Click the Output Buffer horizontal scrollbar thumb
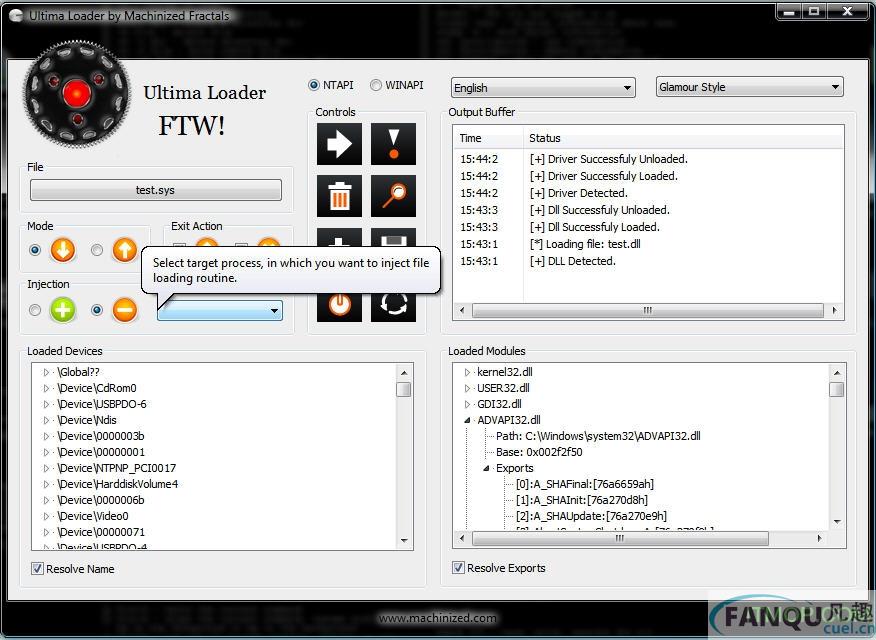The width and height of the screenshot is (876, 640). tap(648, 310)
